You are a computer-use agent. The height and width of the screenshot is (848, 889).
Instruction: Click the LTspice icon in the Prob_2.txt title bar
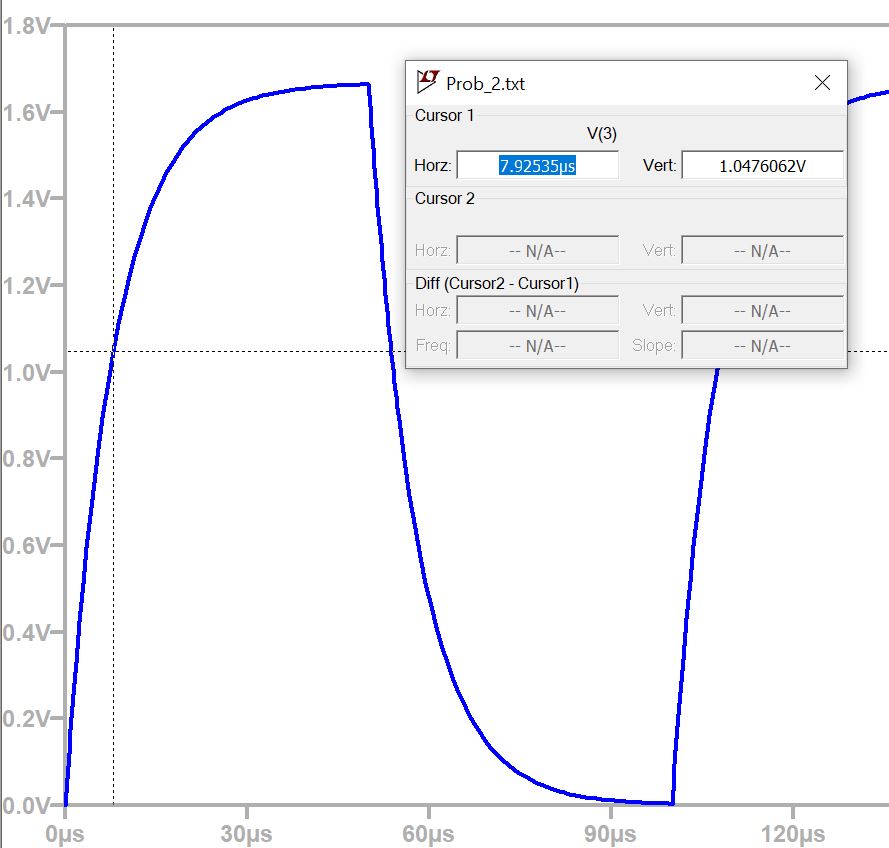pos(428,82)
